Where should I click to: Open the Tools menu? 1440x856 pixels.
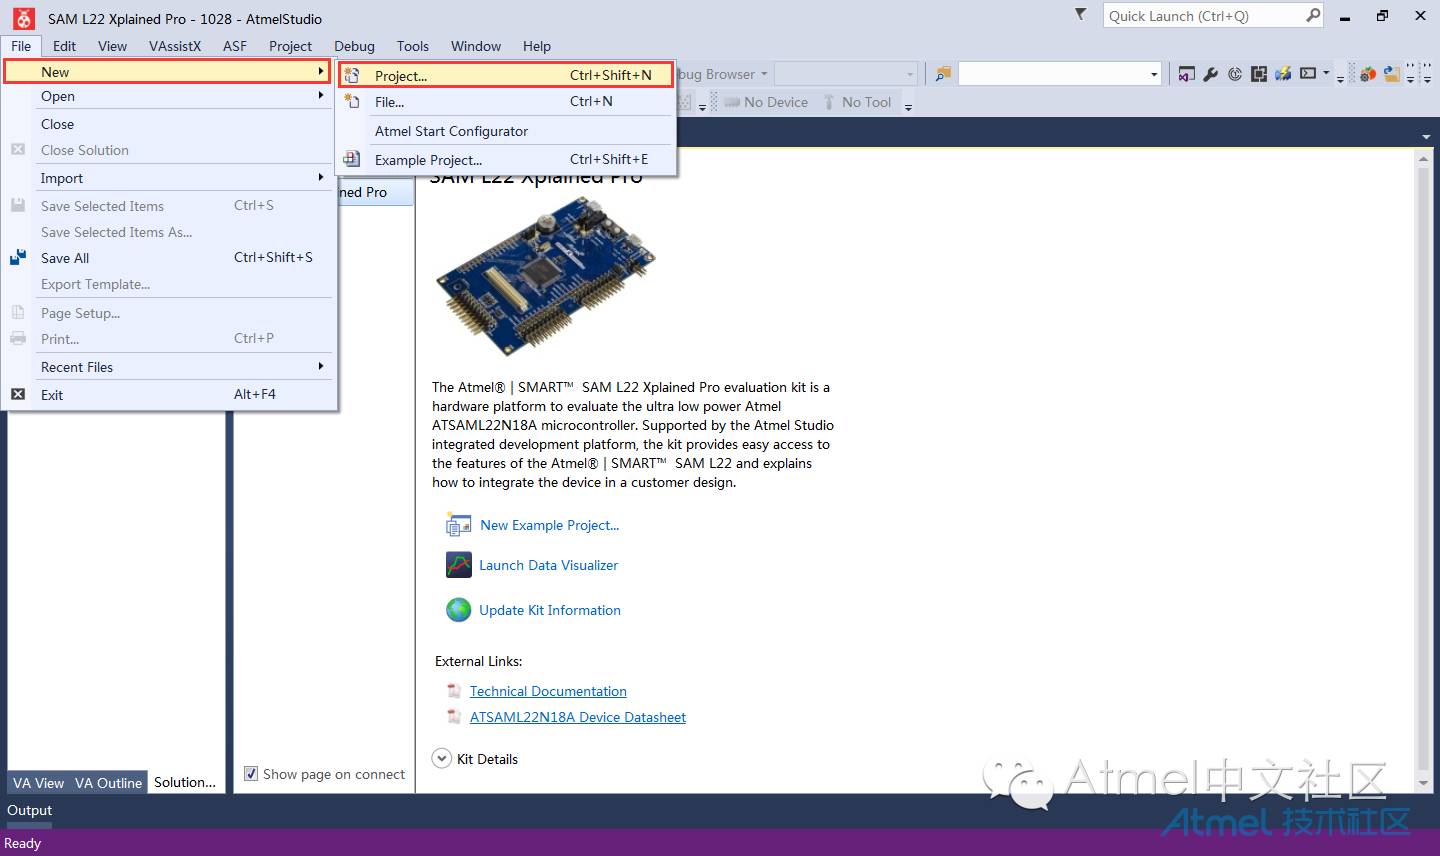click(x=413, y=46)
